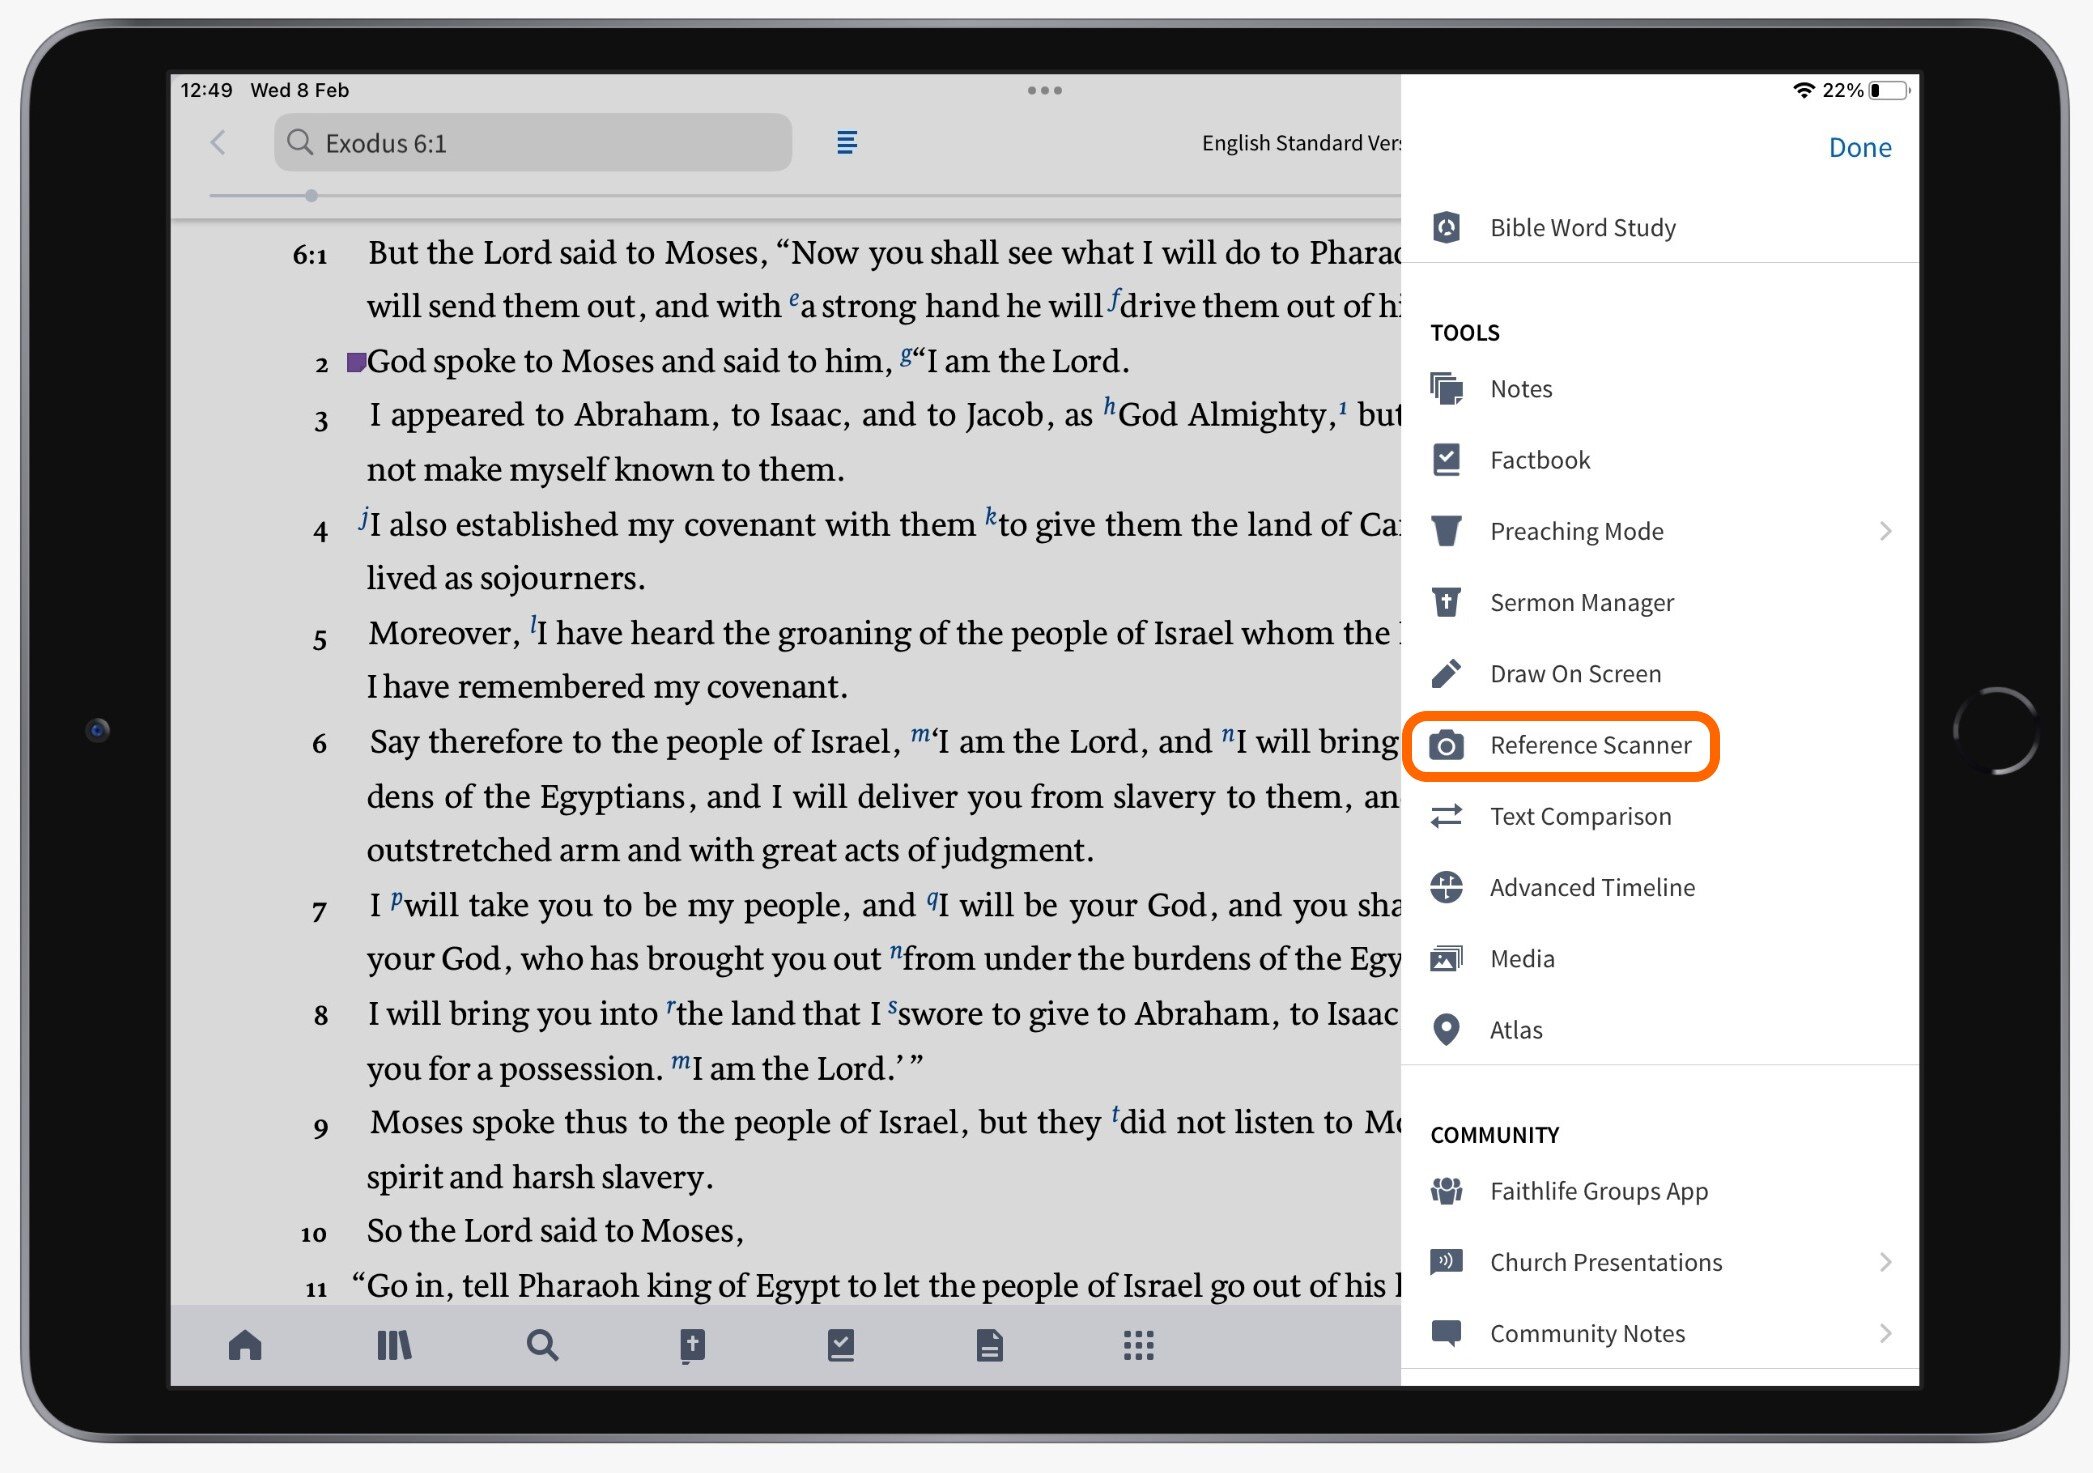Open the Community Notes speech icon
The image size is (2093, 1473).
pyautogui.click(x=1447, y=1333)
